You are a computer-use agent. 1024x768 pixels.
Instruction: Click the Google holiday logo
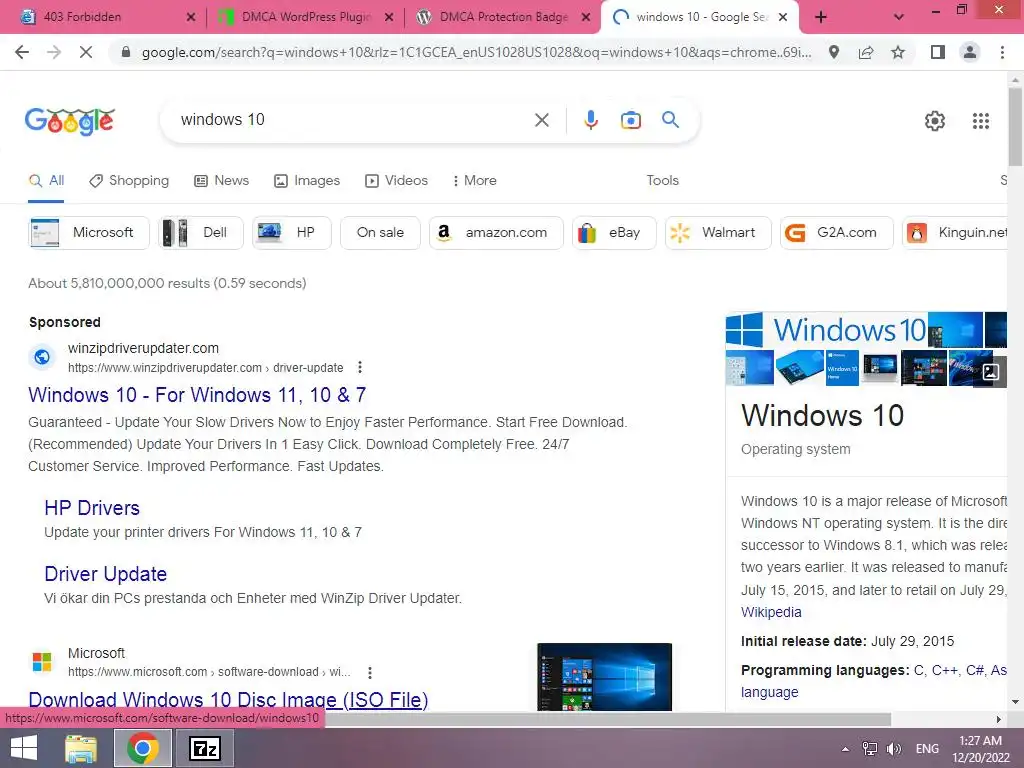(x=70, y=121)
